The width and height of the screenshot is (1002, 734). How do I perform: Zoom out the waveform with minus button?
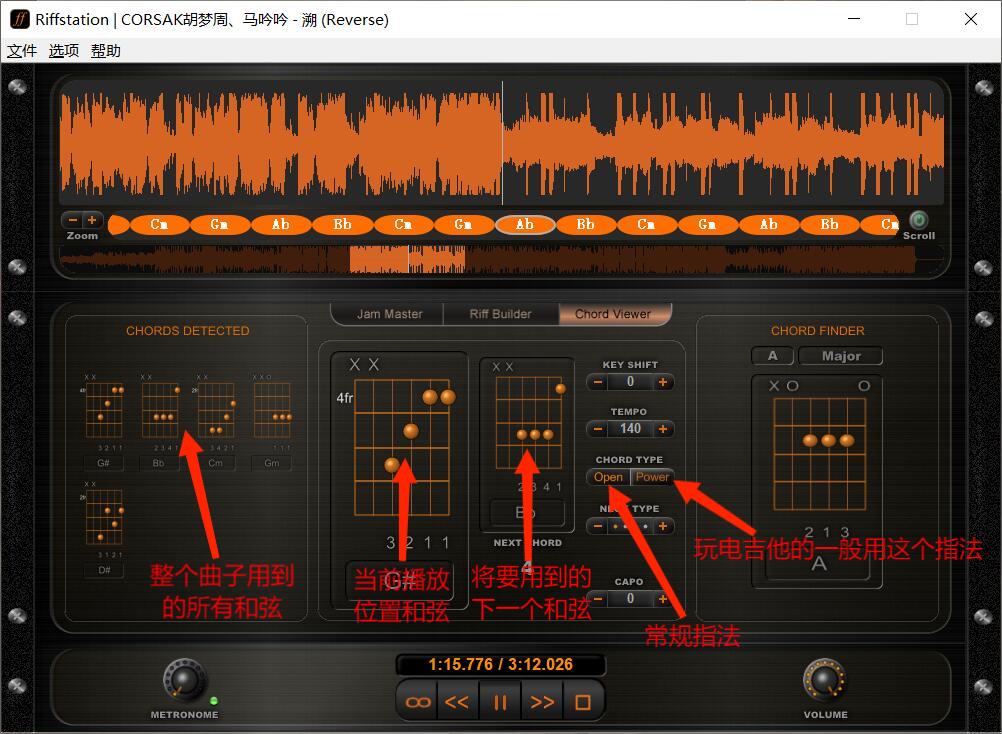coord(73,220)
